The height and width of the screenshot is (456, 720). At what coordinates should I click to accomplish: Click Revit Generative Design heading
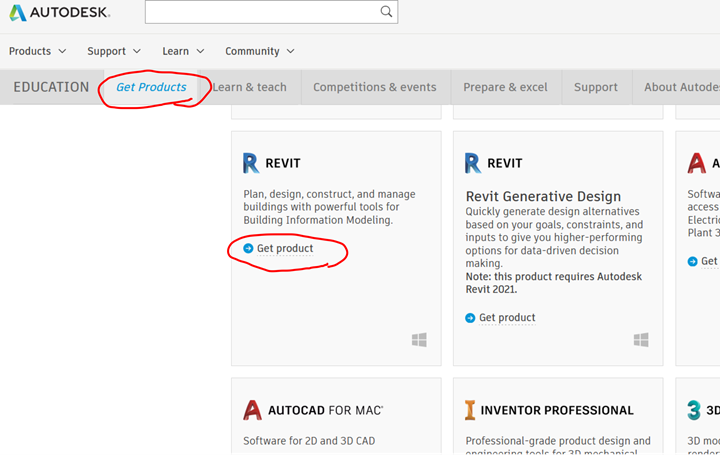click(x=543, y=197)
